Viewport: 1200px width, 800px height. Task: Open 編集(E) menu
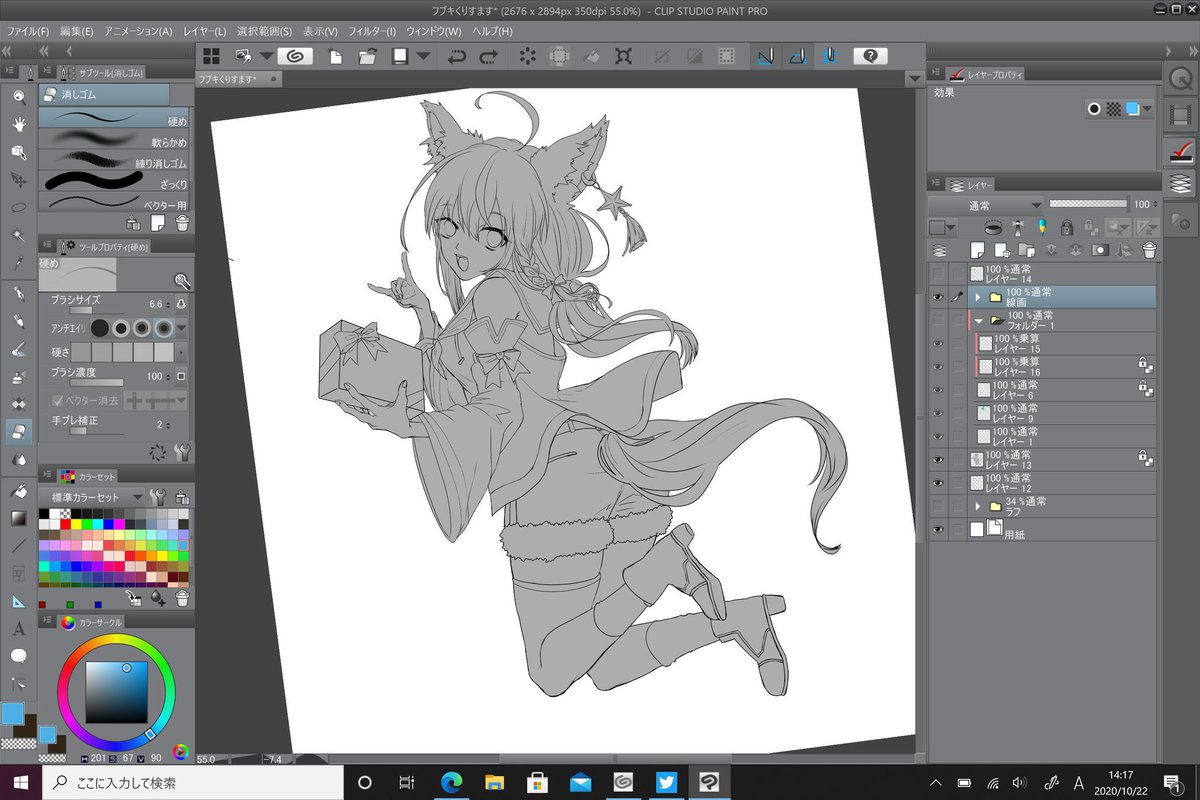(76, 32)
